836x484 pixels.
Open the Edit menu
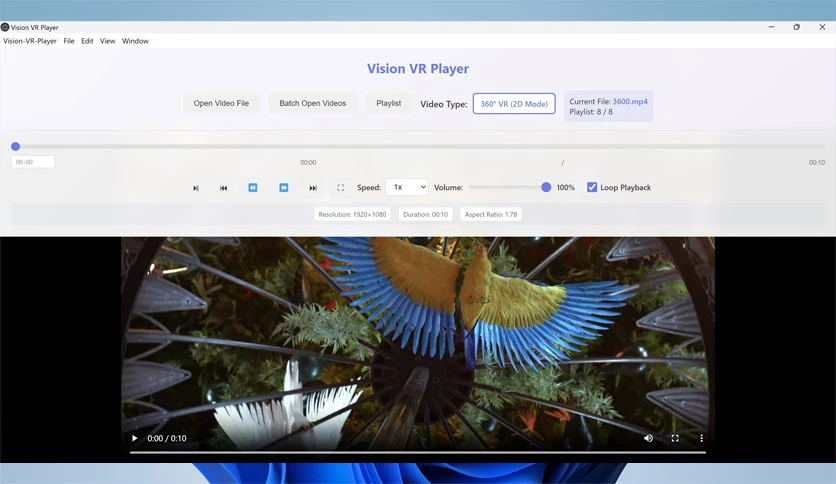click(87, 41)
